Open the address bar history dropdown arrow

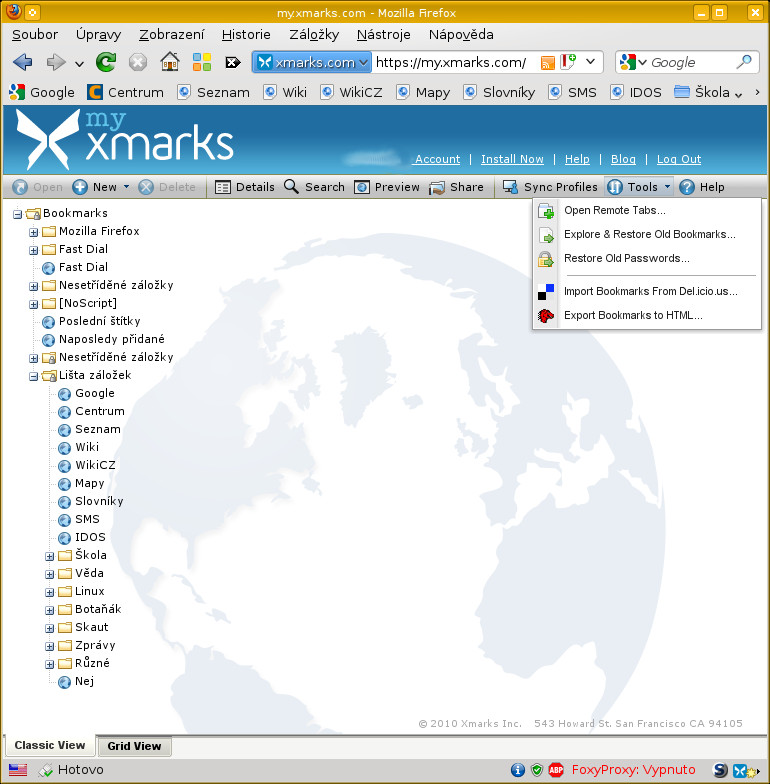tap(590, 62)
